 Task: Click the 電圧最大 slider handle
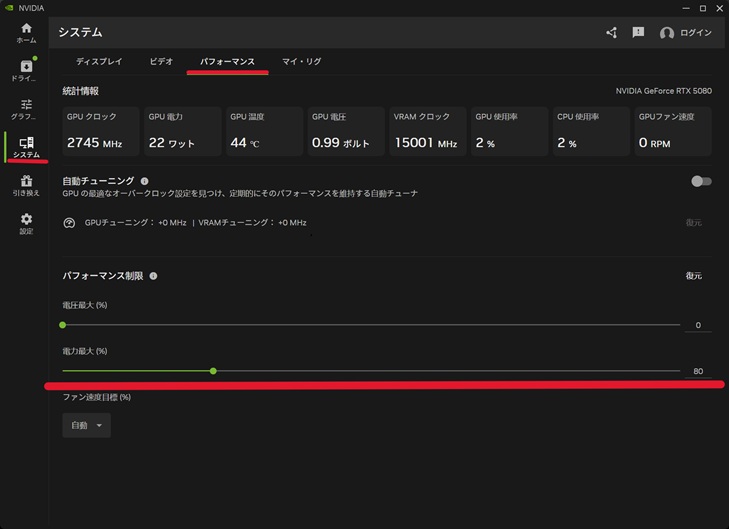[63, 325]
